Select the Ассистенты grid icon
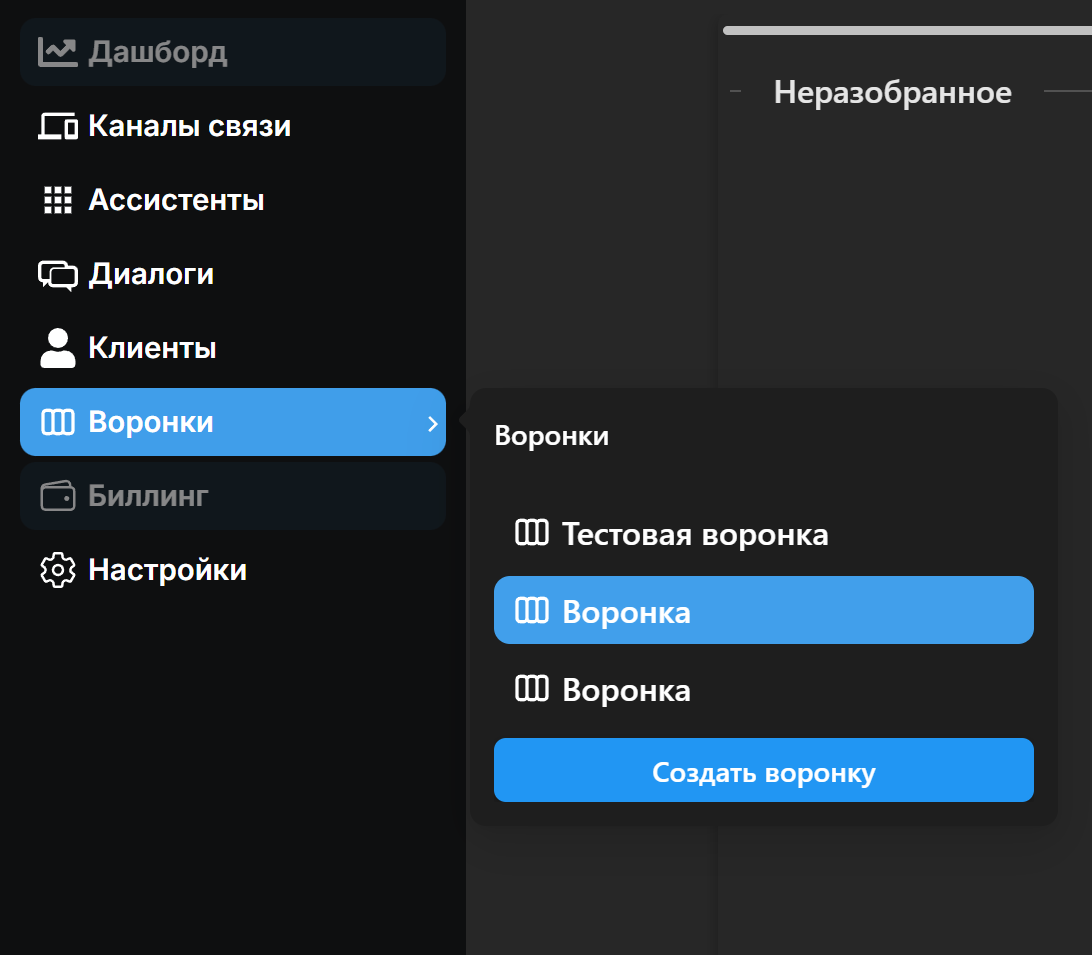The image size is (1092, 955). click(x=58, y=200)
